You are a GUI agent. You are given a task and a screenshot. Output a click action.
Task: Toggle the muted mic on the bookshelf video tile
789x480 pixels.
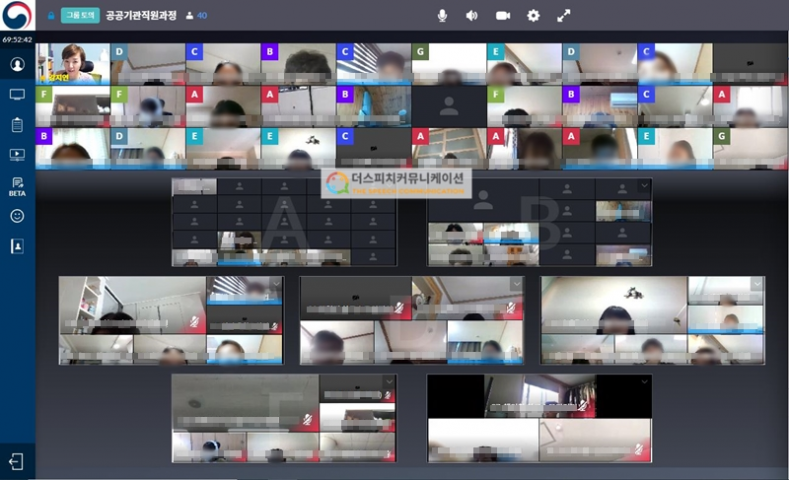click(195, 322)
